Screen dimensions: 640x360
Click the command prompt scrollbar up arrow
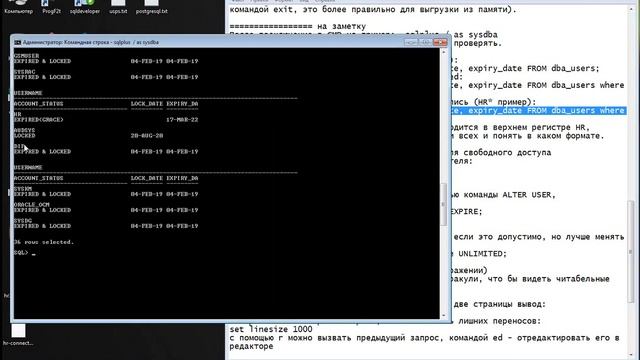444,52
